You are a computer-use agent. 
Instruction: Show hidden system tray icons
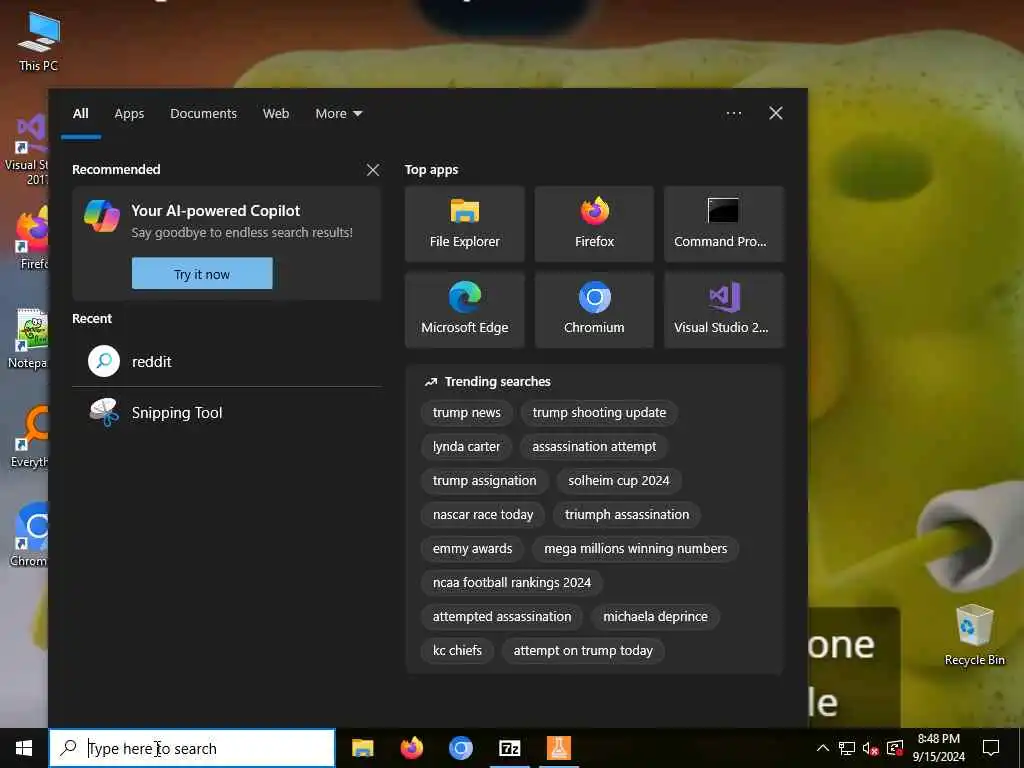pyautogui.click(x=823, y=748)
